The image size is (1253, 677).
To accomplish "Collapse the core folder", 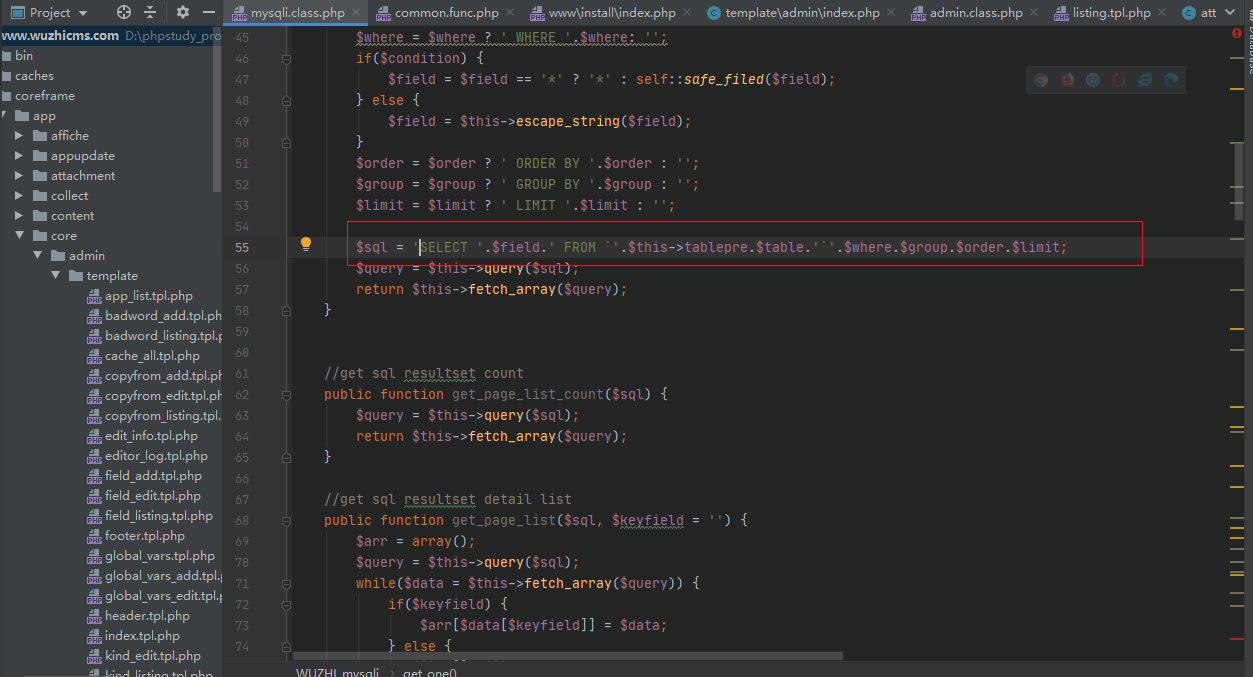I will (x=20, y=236).
